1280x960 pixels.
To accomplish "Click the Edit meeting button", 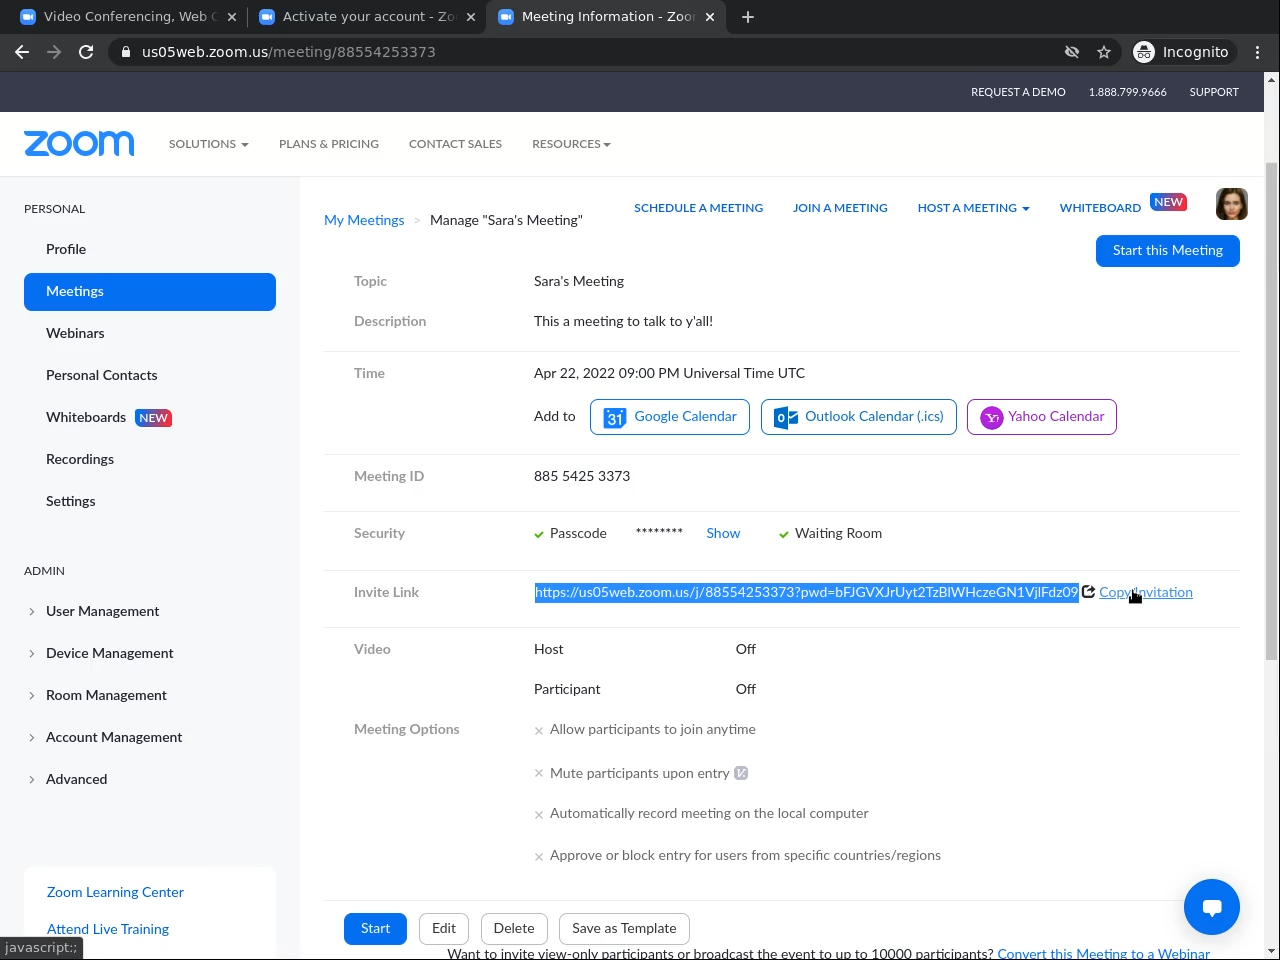I will pos(444,928).
